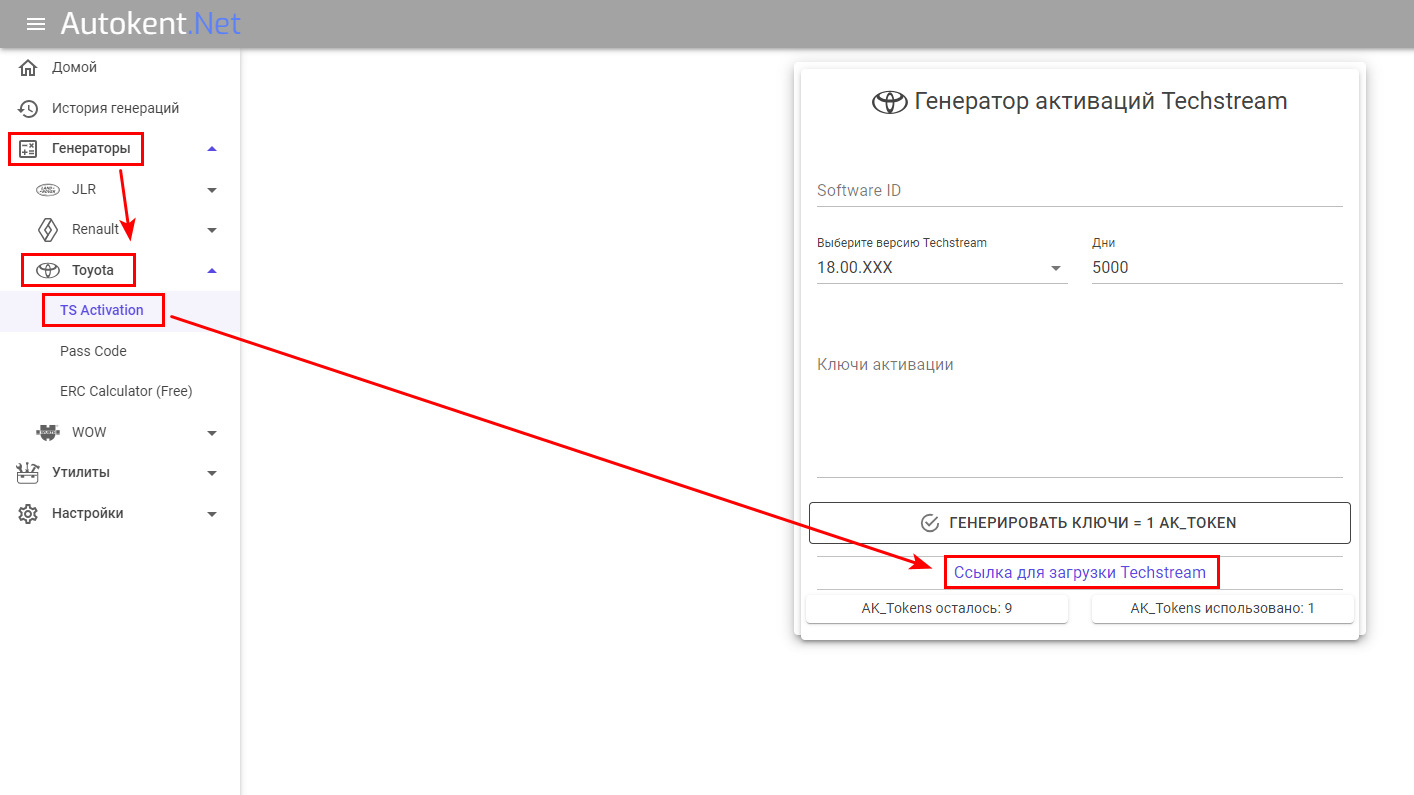
Task: Expand the Renault submenu arrow
Action: tap(211, 230)
